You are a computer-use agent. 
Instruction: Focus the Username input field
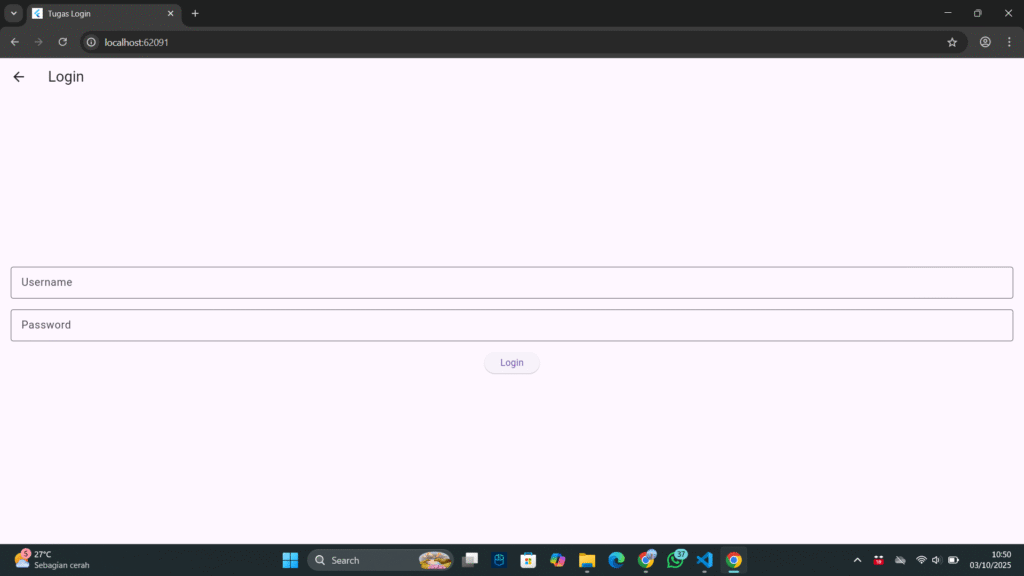point(511,283)
